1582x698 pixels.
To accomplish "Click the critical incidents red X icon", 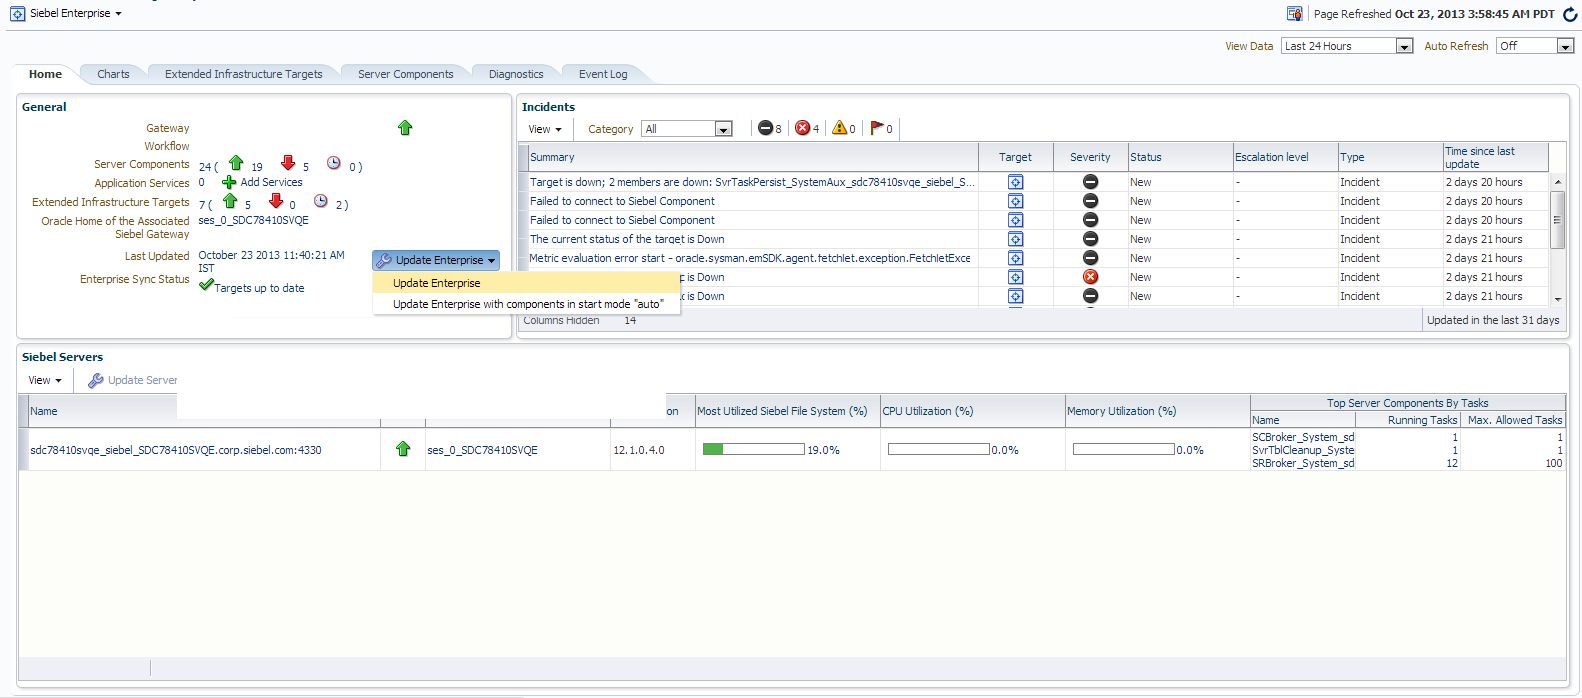I will click(802, 128).
